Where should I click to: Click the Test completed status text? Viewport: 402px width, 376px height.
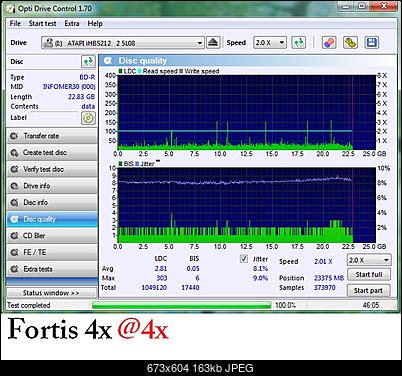point(29,305)
